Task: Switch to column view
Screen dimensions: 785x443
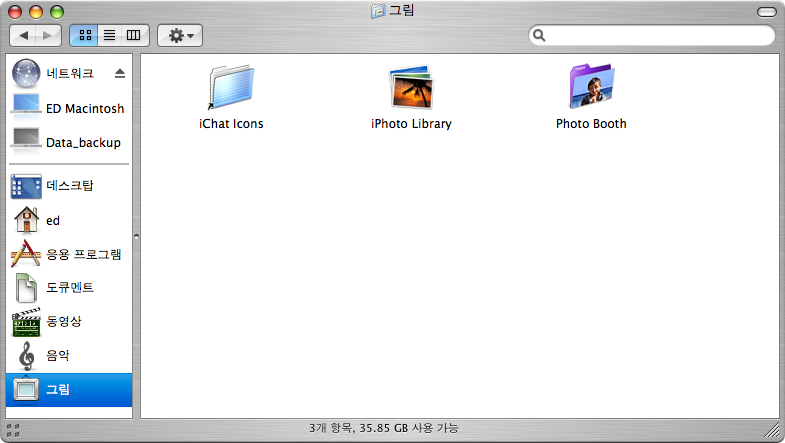Action: pyautogui.click(x=134, y=35)
